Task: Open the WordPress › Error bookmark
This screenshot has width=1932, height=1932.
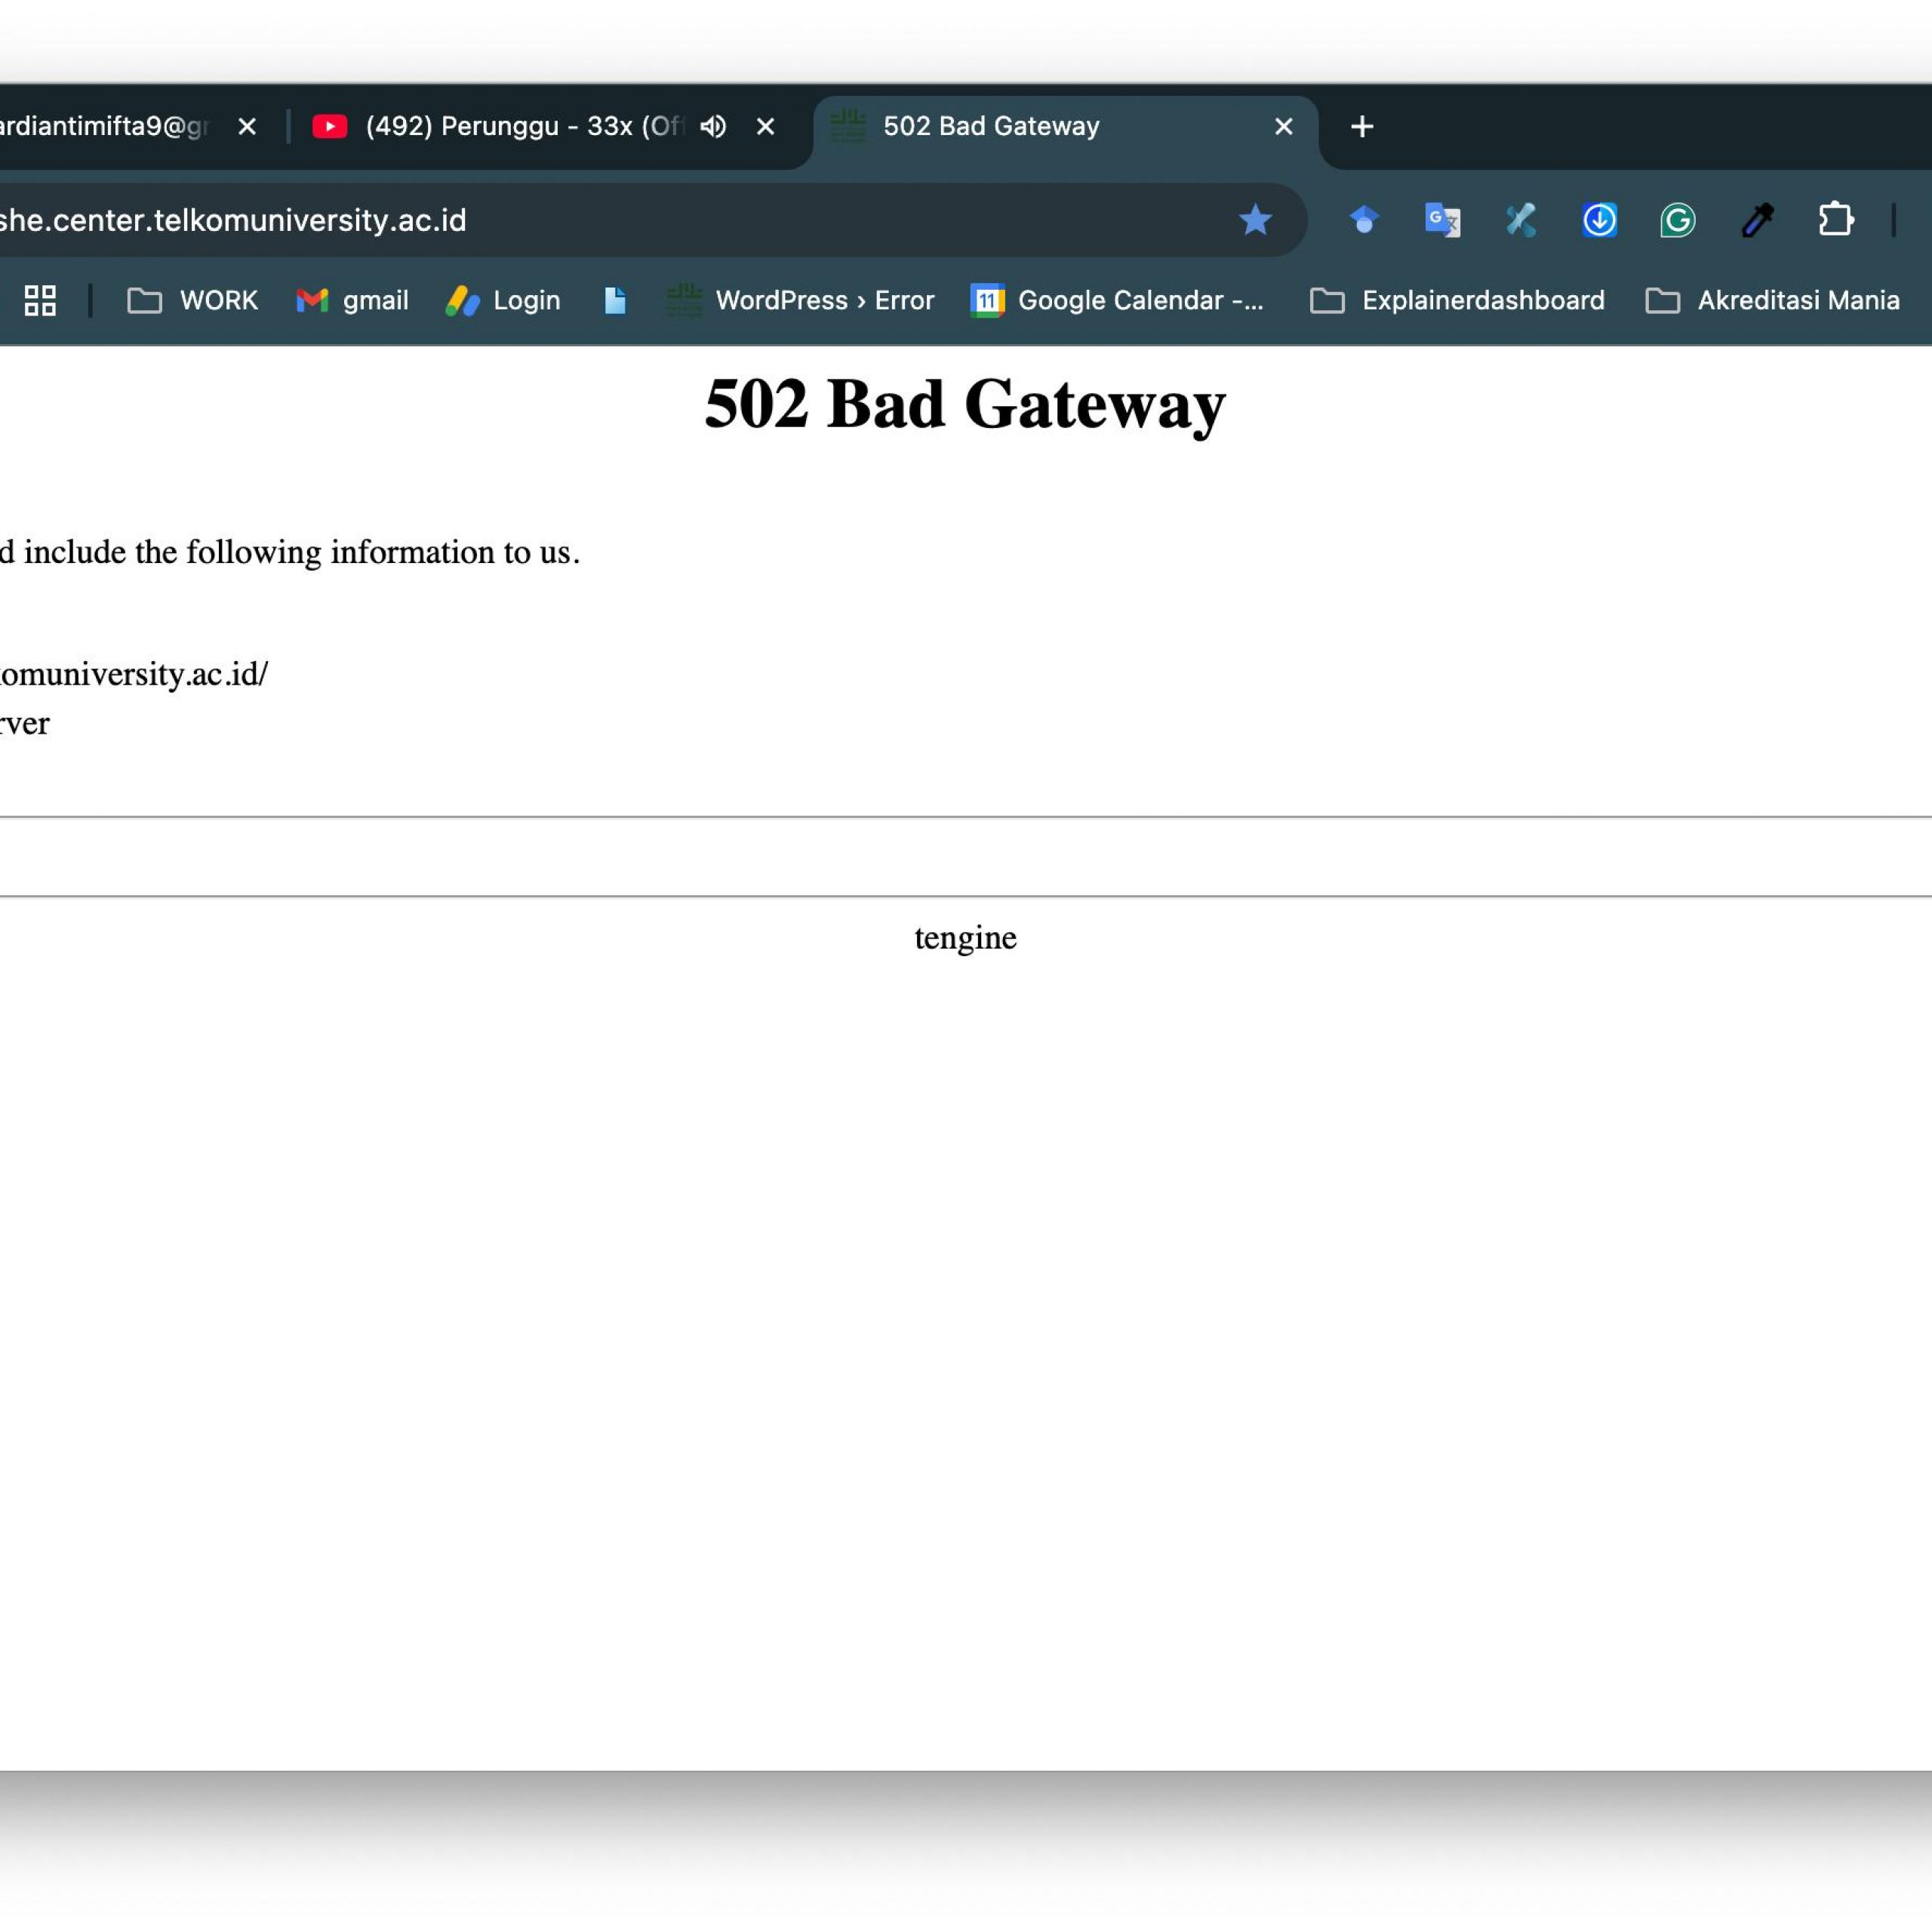Action: point(800,300)
